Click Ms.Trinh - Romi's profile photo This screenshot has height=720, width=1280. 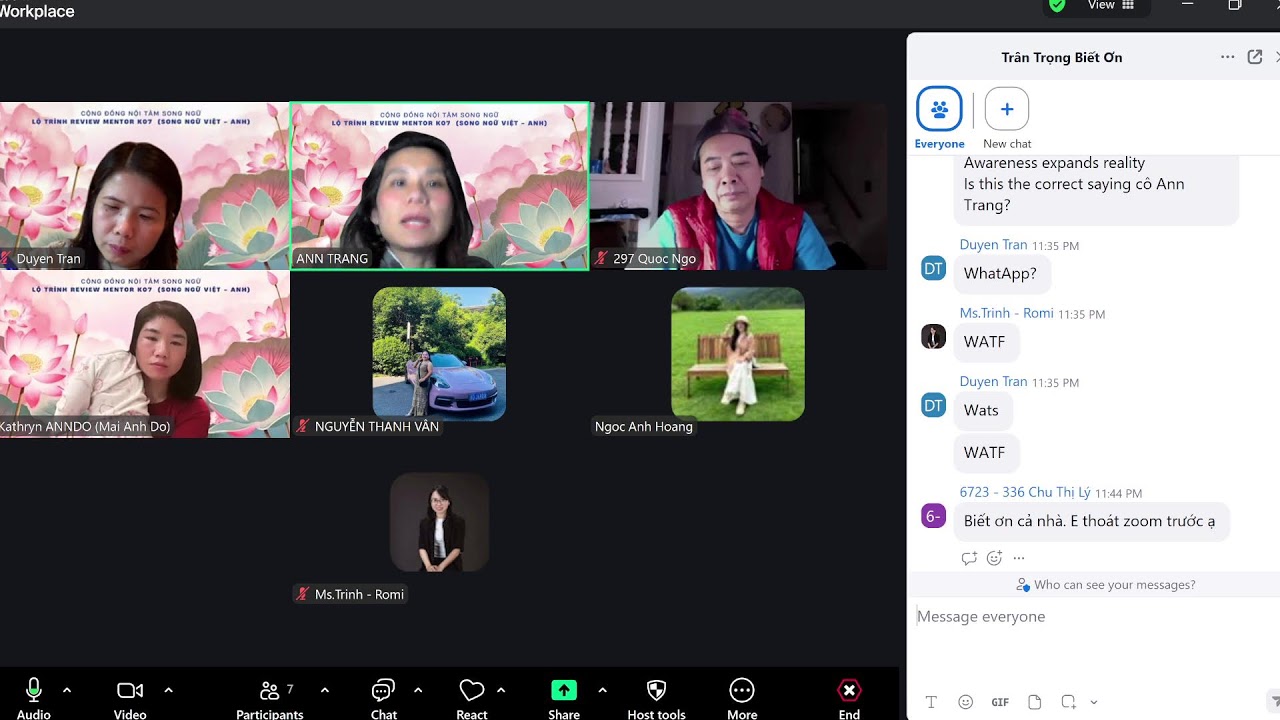pos(439,523)
